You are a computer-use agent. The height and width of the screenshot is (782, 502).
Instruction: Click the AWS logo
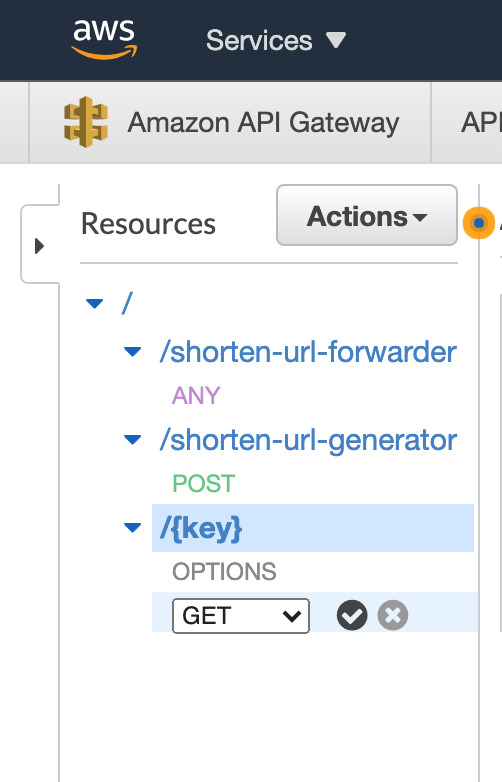104,39
